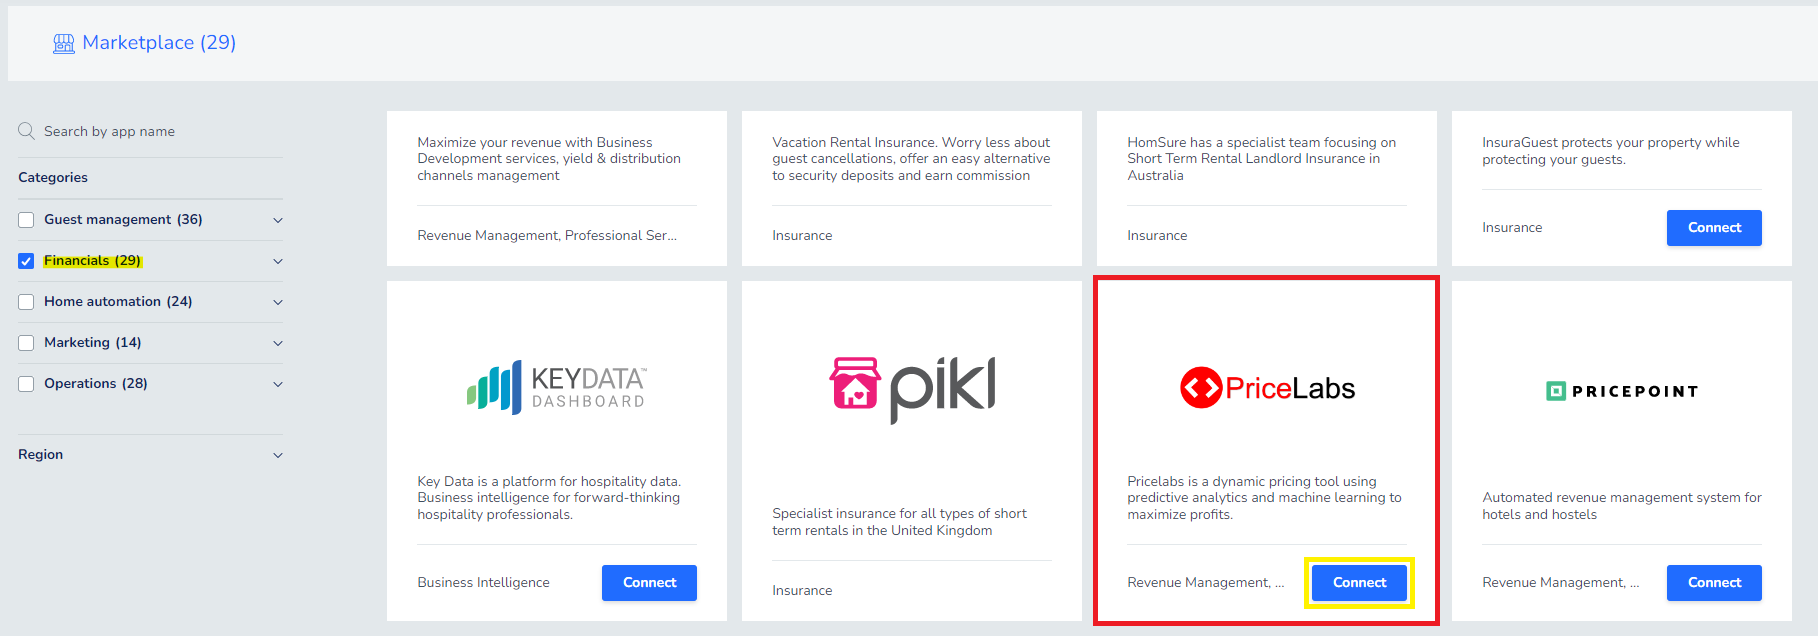
Task: Click the PriceLabs logo
Action: pos(1267,388)
